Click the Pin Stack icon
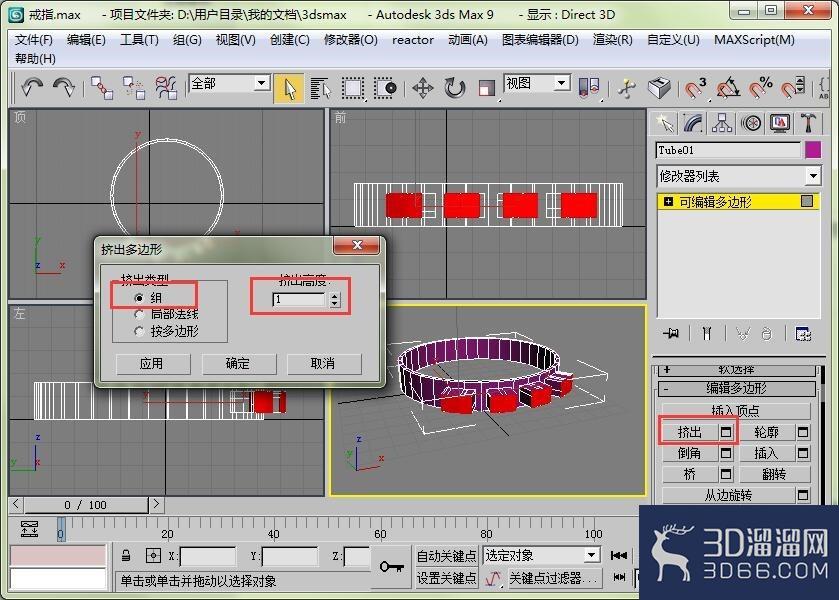 (671, 334)
